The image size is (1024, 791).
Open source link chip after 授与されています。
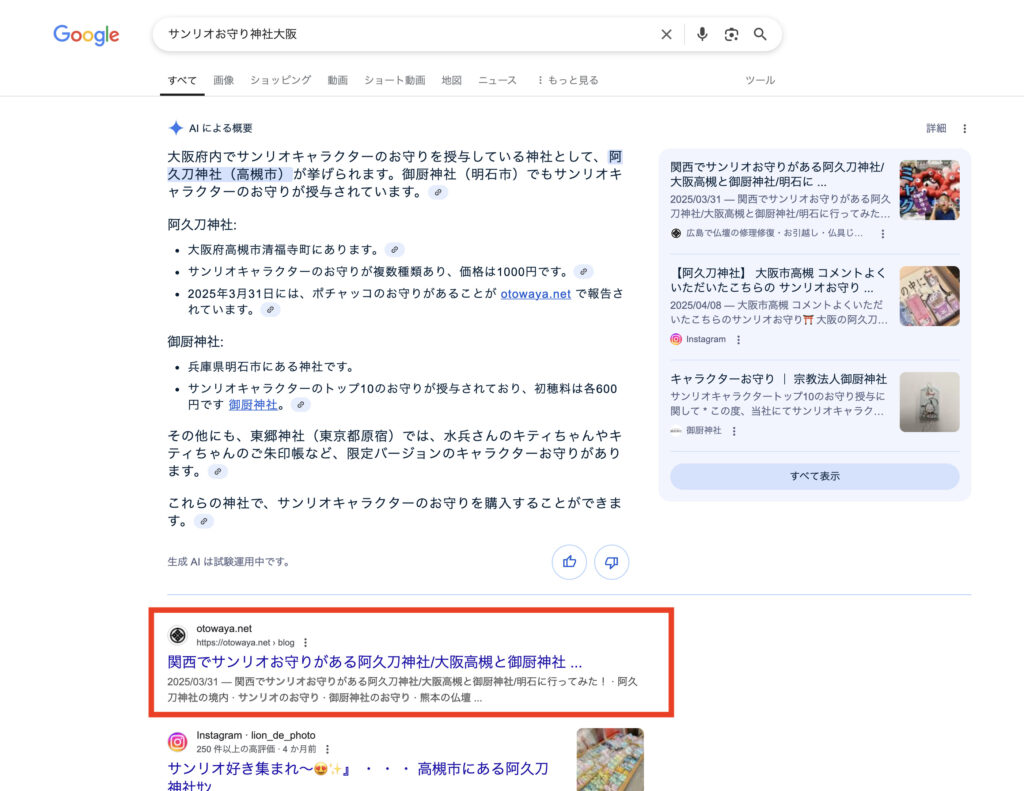[438, 193]
